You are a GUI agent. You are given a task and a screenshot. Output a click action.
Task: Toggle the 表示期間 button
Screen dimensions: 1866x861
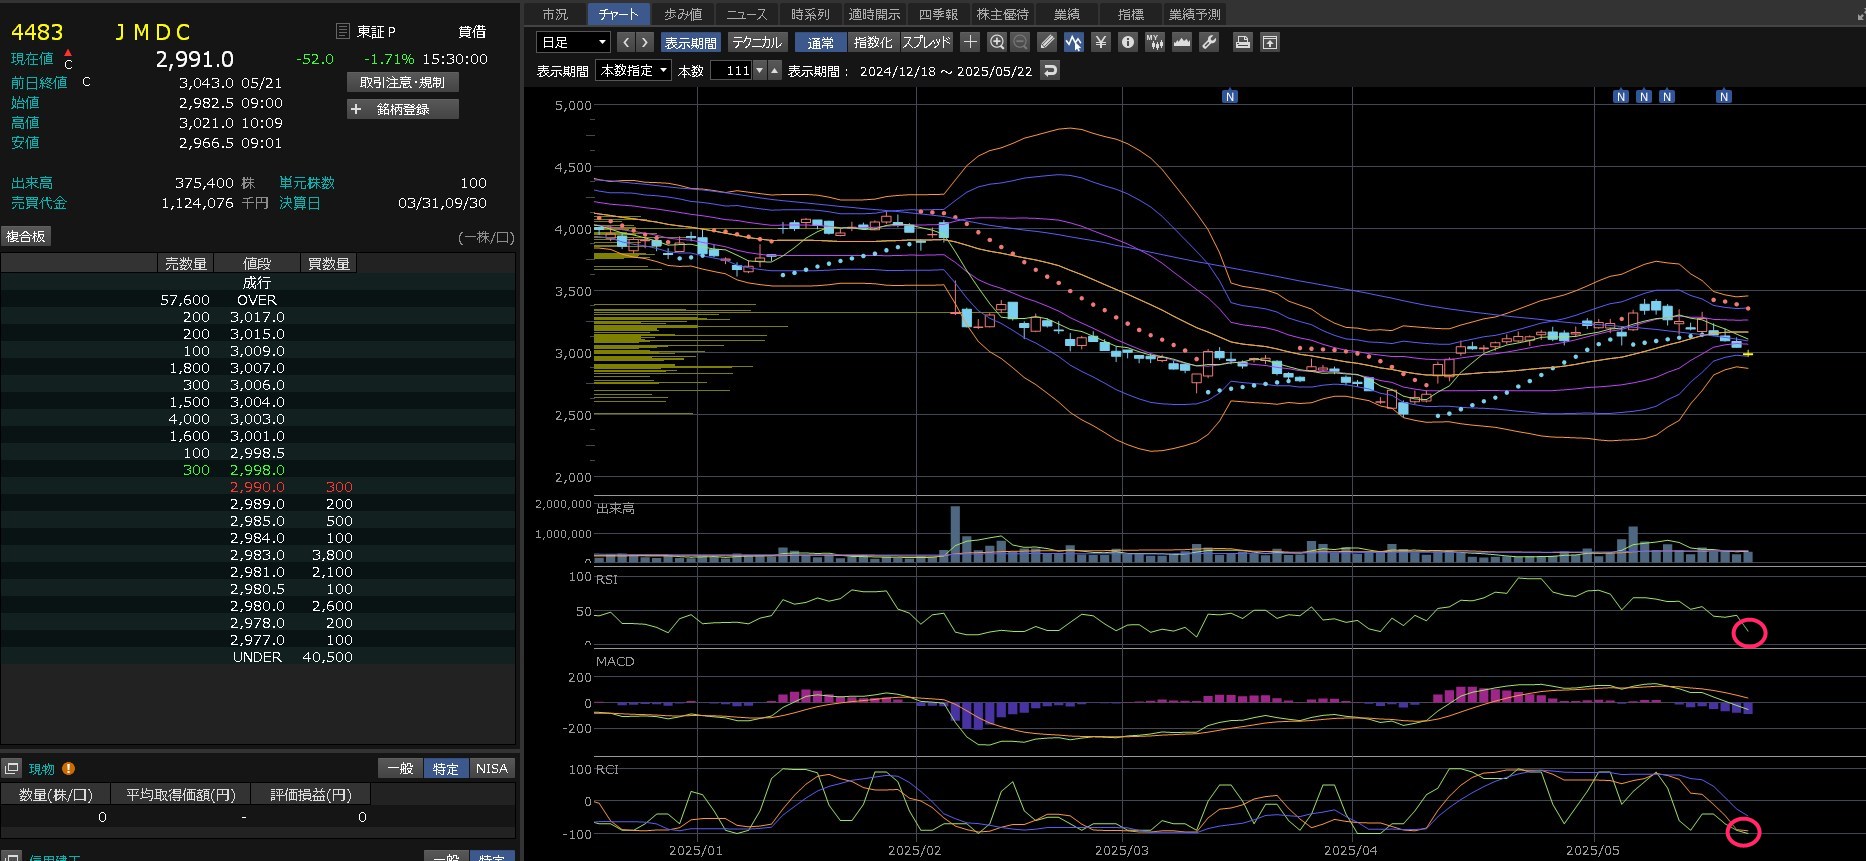tap(690, 42)
